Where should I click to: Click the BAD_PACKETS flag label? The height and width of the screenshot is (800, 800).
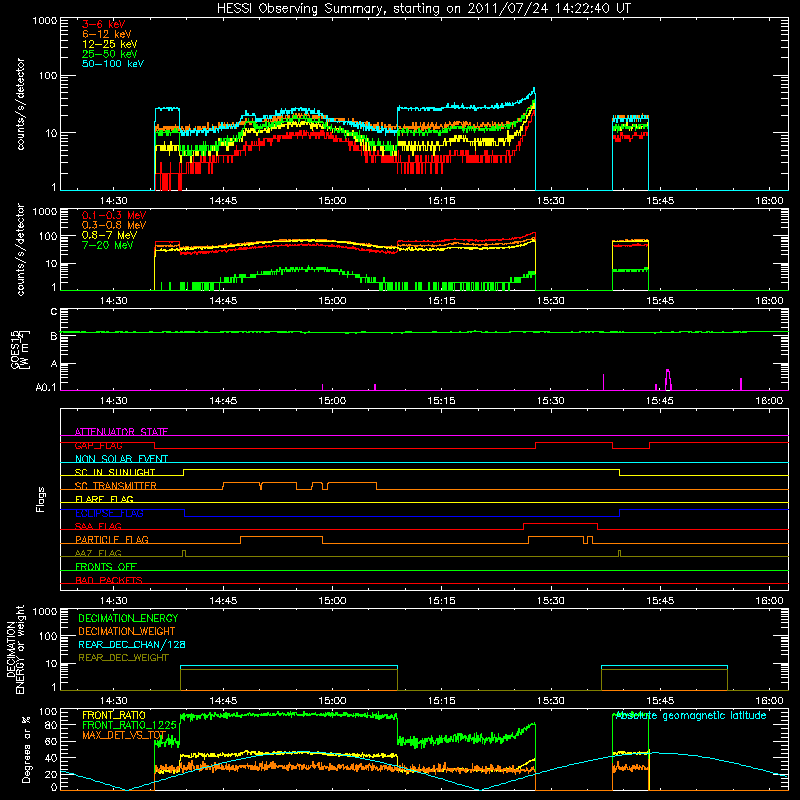(109, 580)
